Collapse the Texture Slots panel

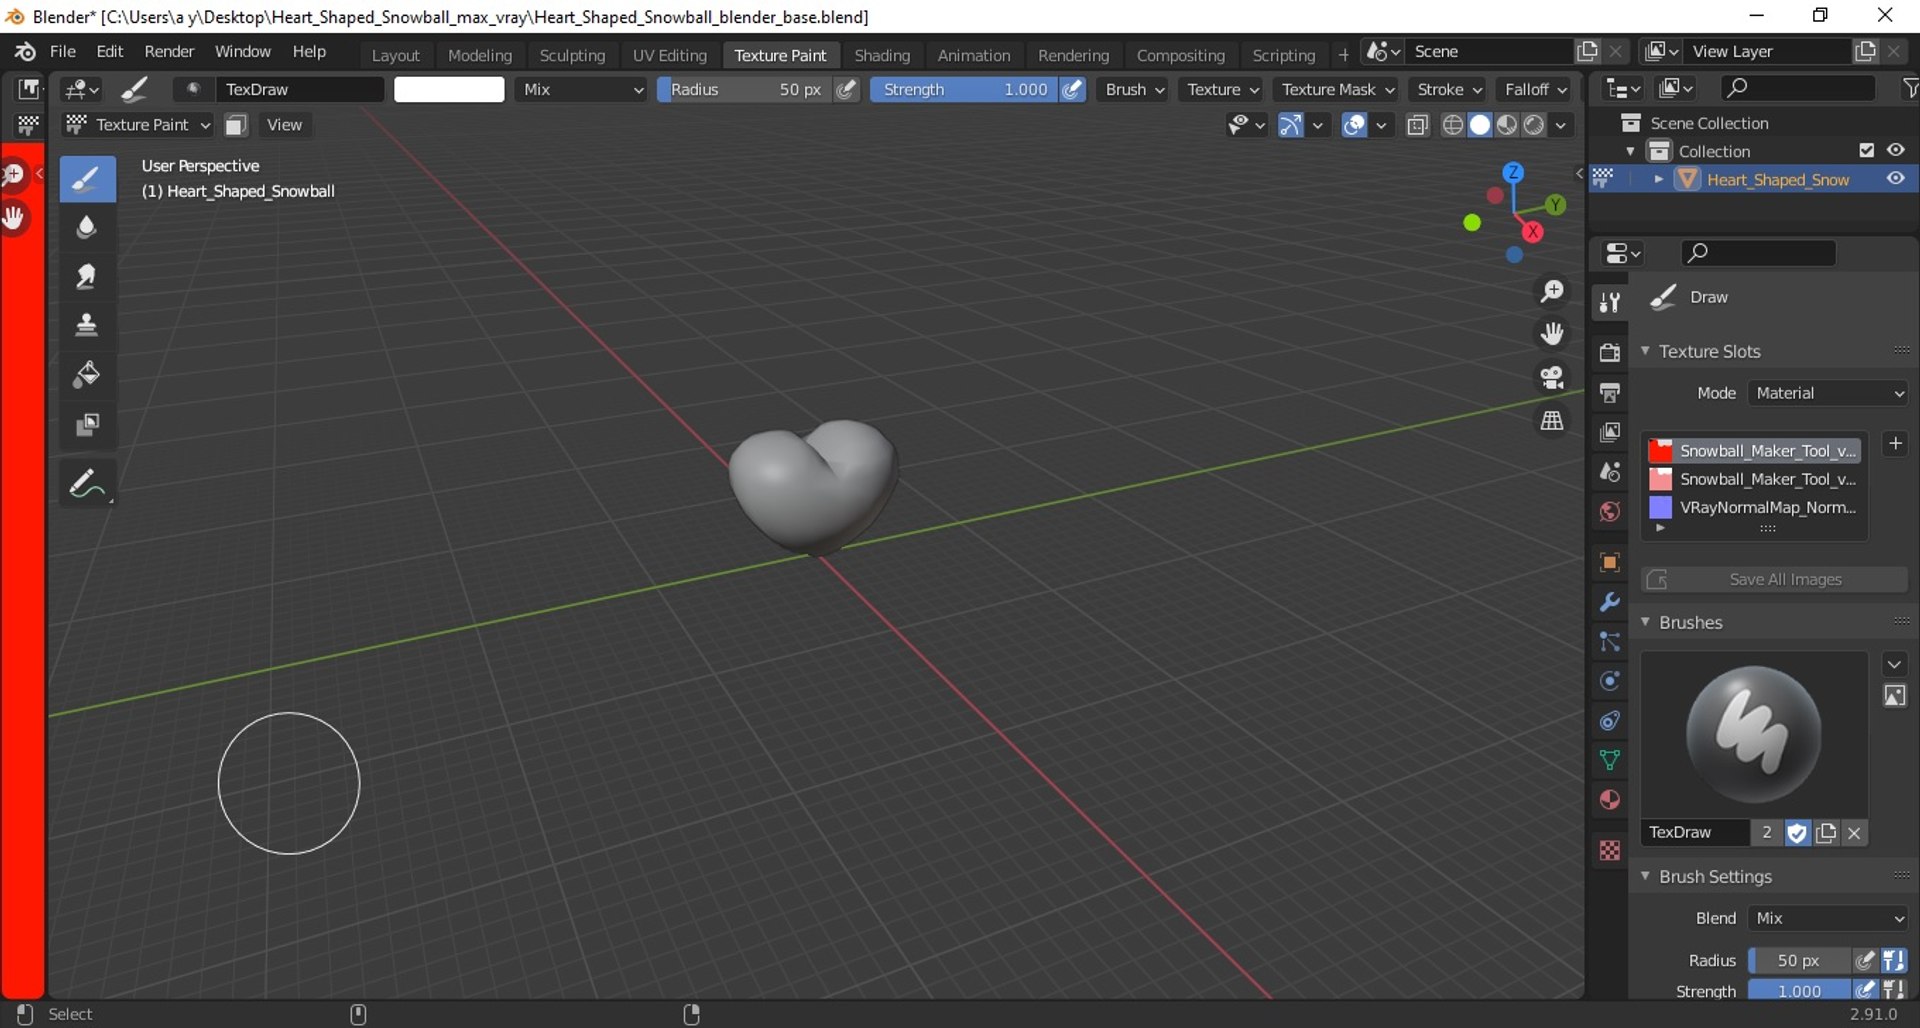coord(1646,351)
